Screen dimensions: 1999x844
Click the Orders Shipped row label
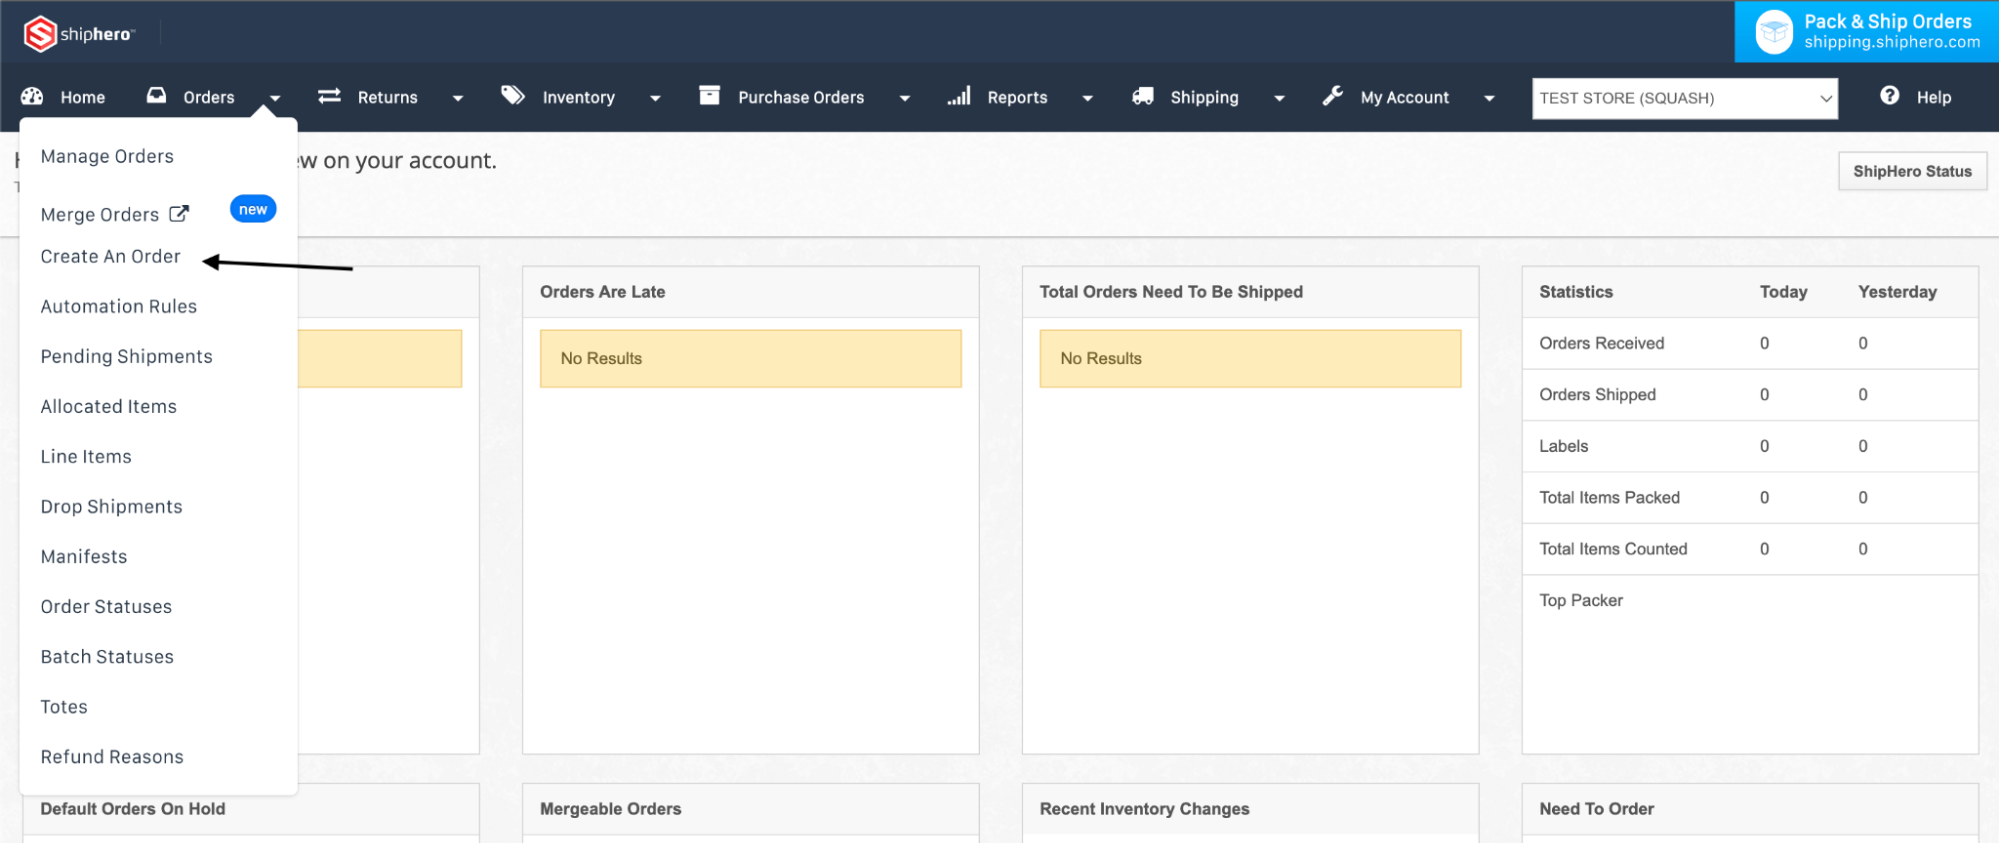click(1598, 394)
